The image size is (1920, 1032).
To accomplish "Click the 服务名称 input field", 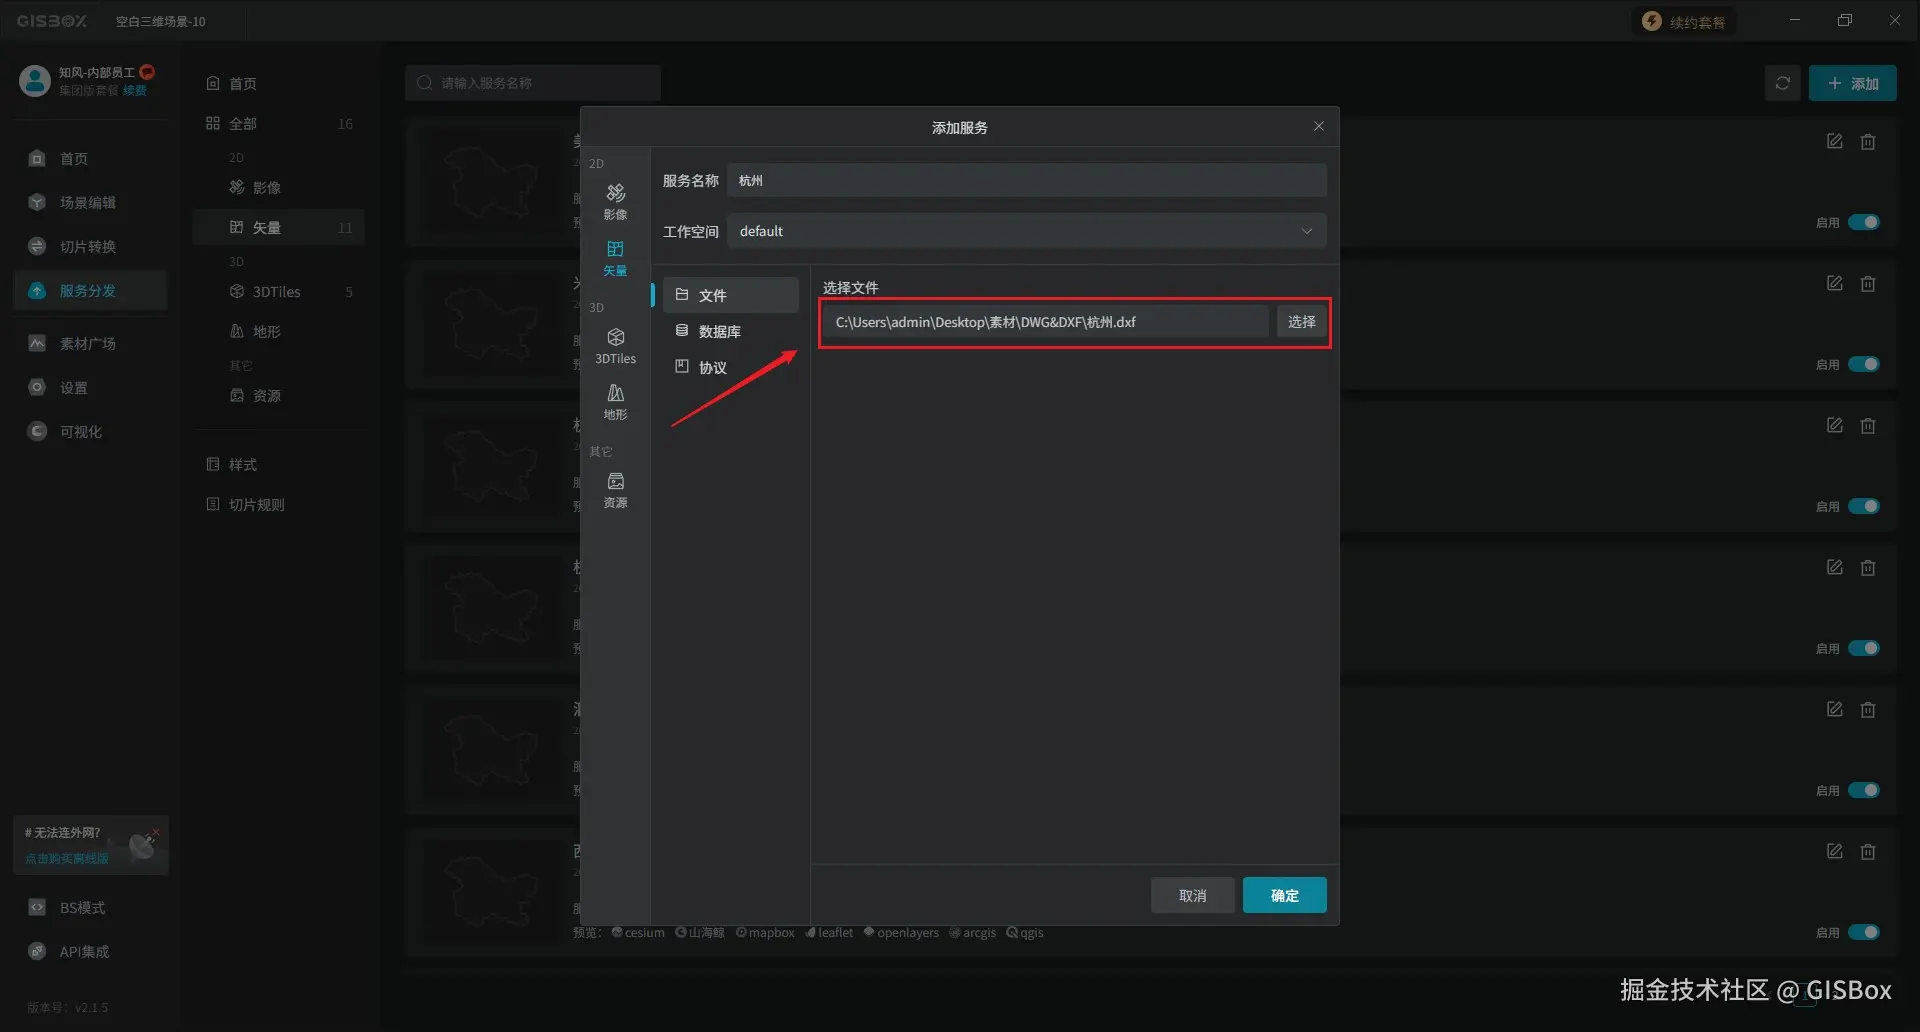I will [x=1026, y=180].
